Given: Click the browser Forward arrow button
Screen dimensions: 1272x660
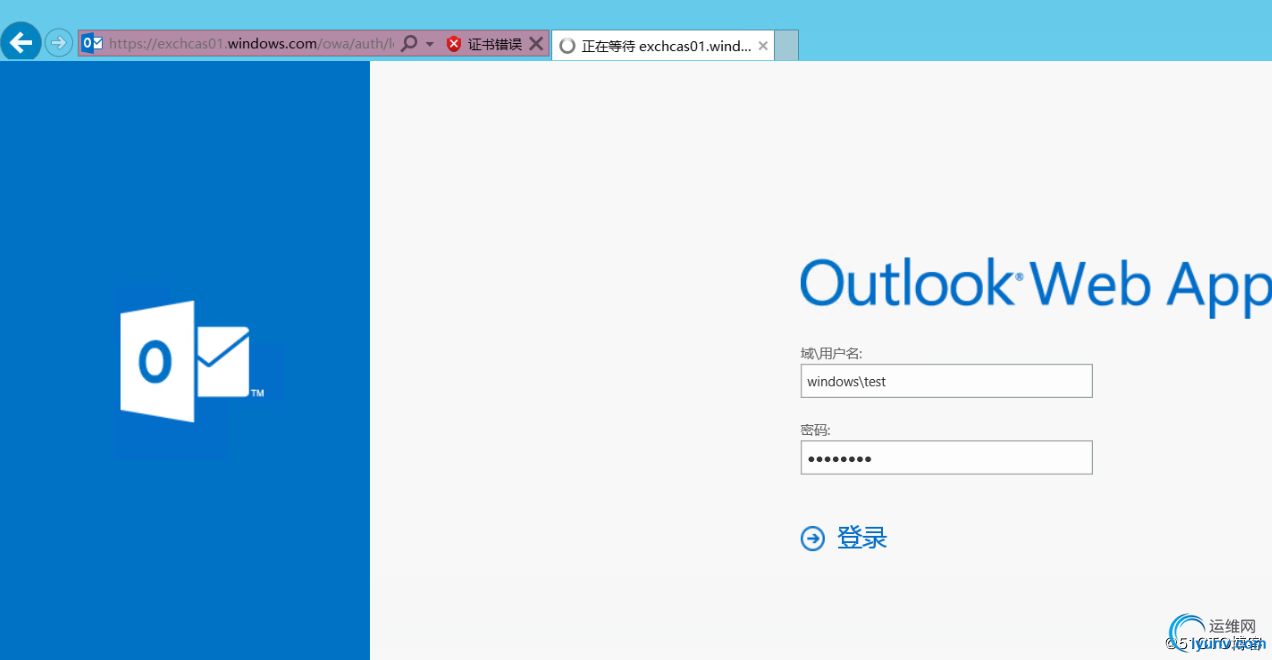Looking at the screenshot, I should click(x=58, y=43).
